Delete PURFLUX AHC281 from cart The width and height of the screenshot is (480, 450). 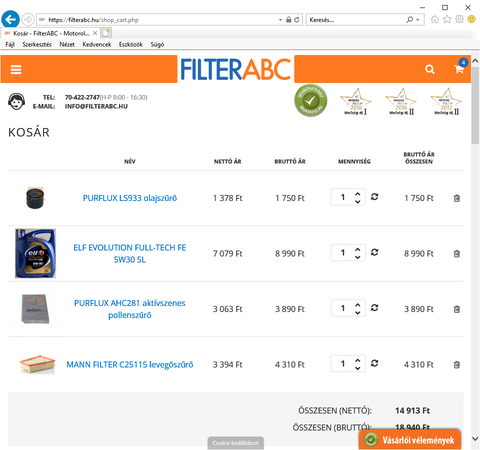[x=457, y=309]
